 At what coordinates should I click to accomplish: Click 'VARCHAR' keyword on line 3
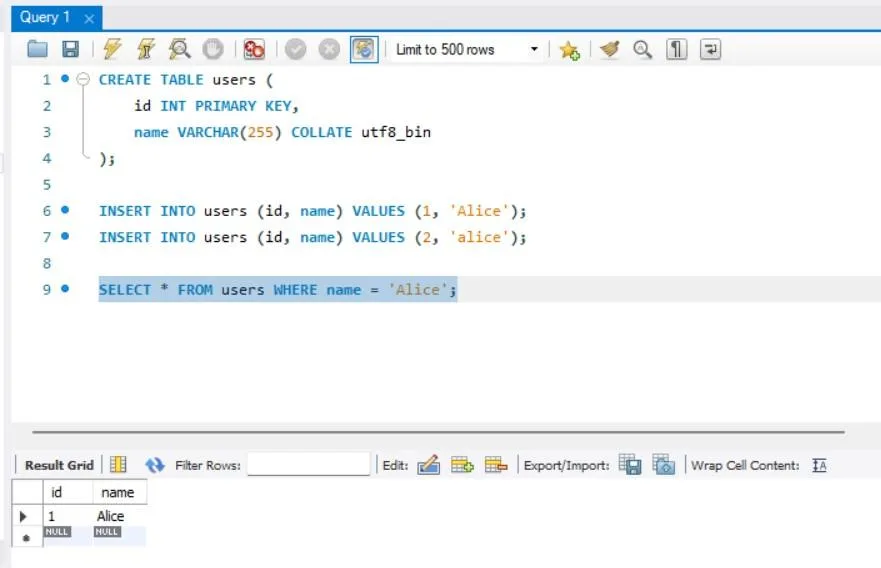click(208, 132)
